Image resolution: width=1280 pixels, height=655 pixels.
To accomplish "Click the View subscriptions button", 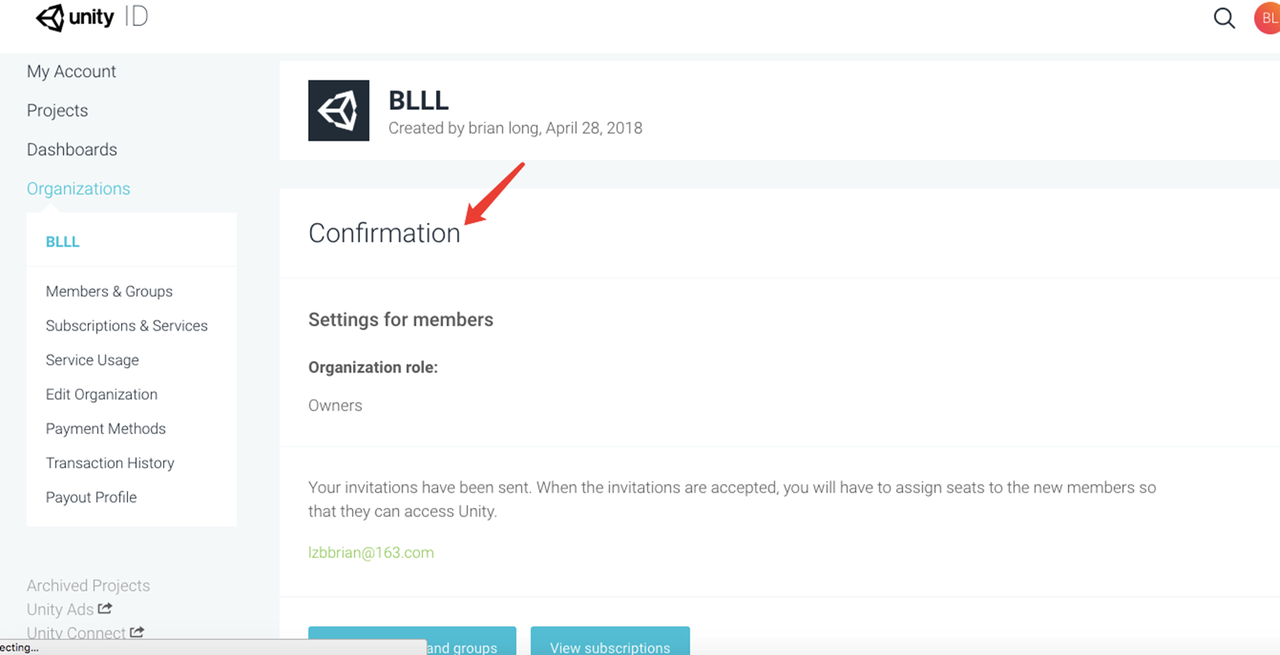I will pos(610,642).
